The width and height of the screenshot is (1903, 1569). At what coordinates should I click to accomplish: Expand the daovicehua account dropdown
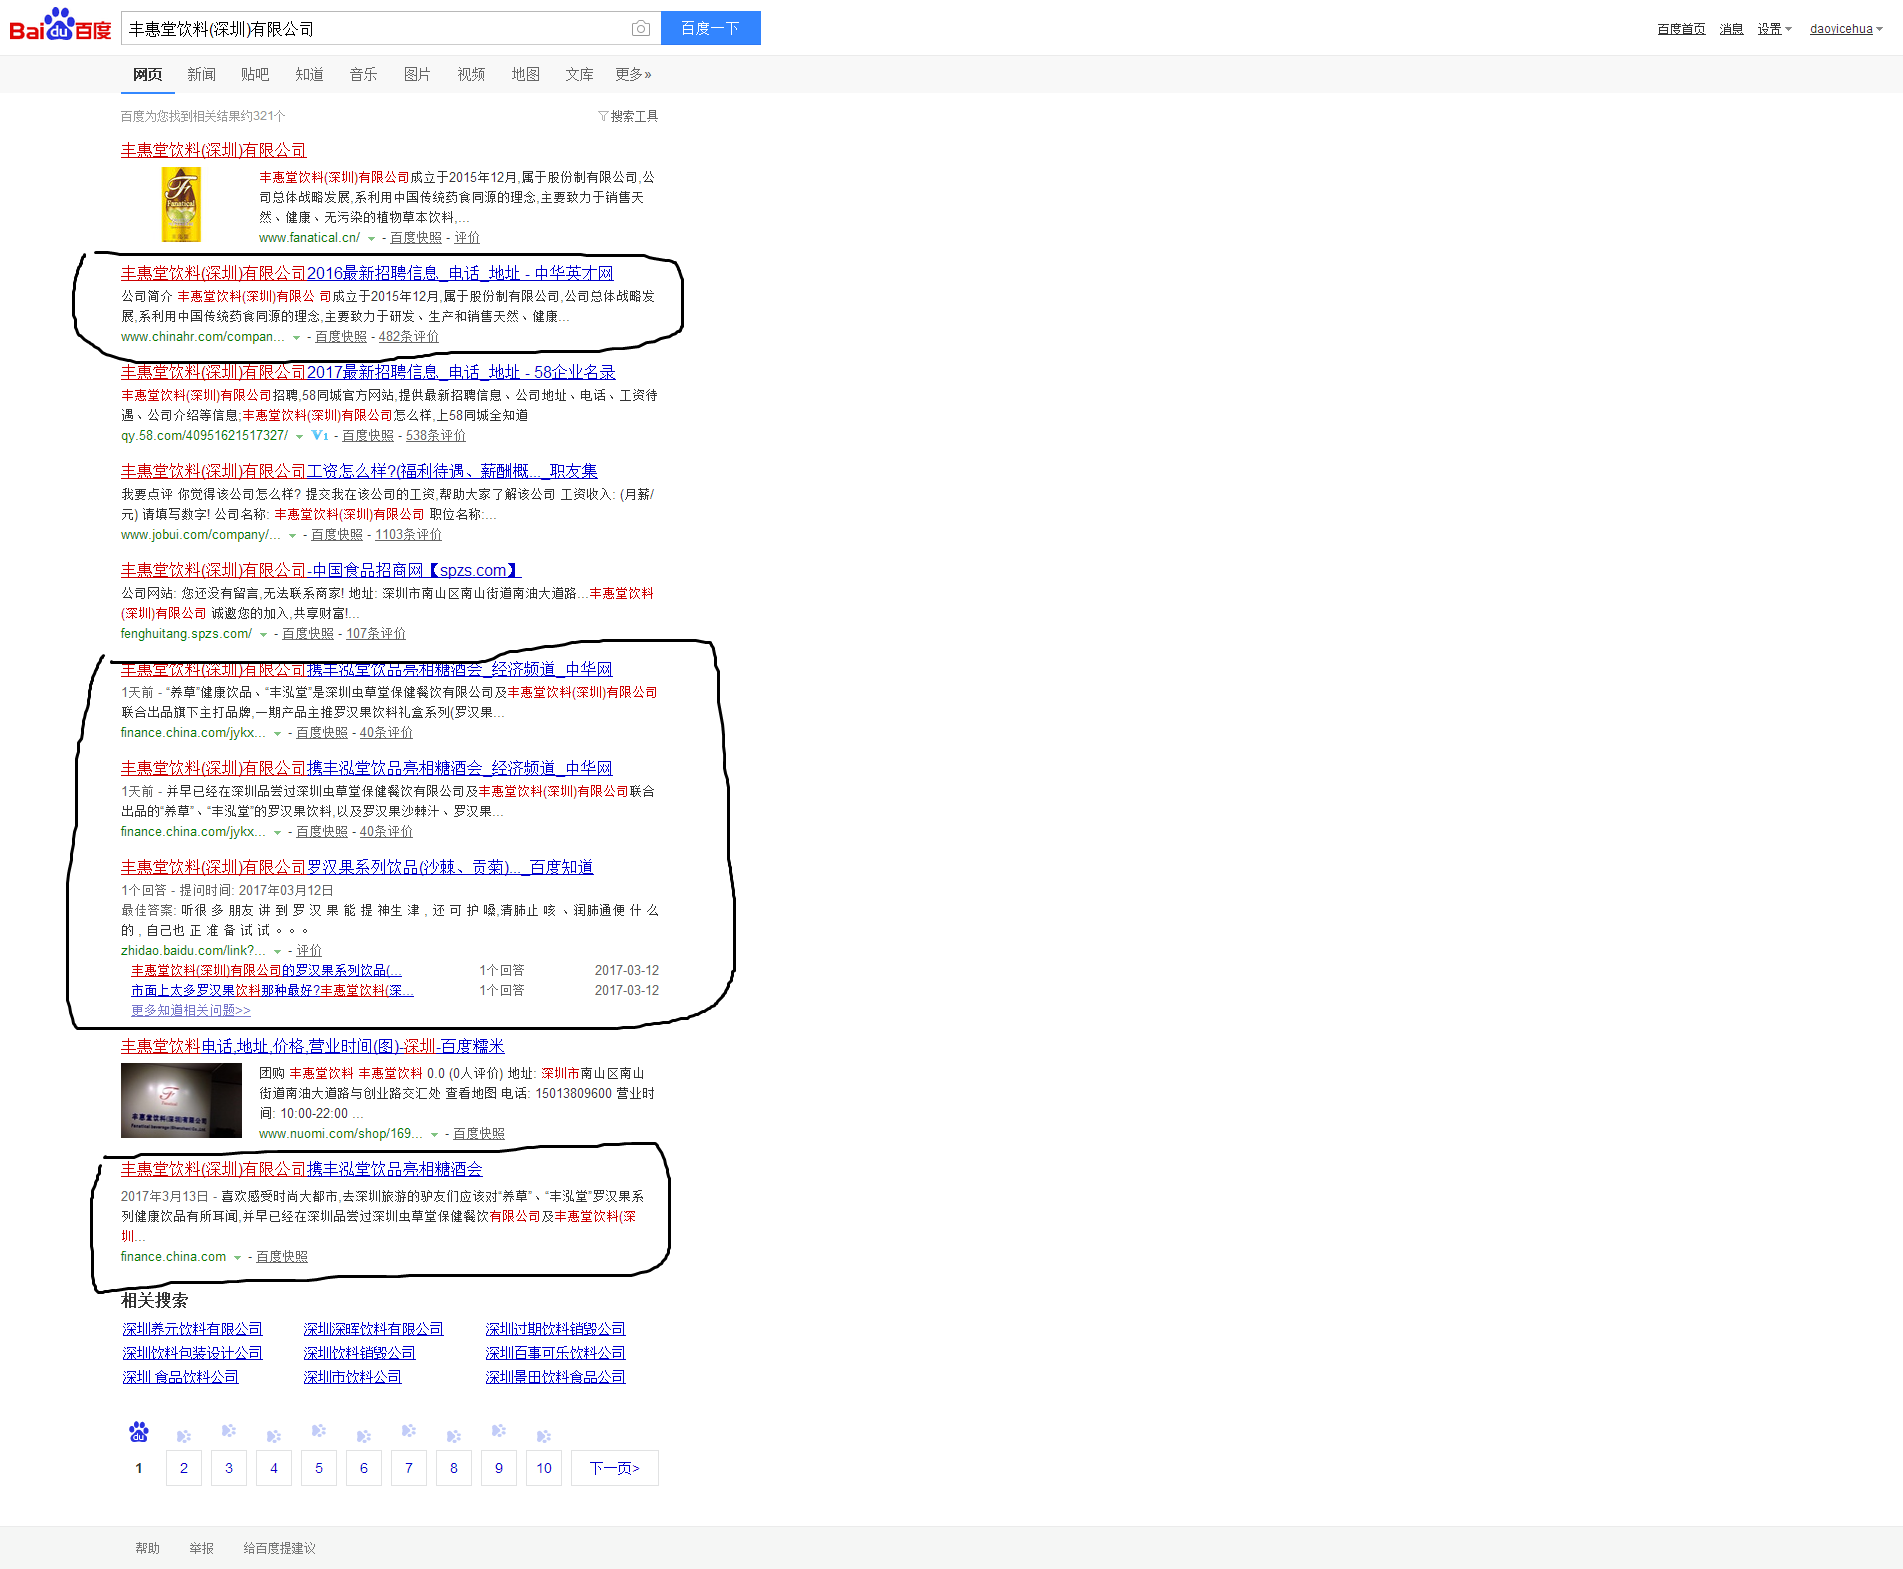[x=1846, y=29]
